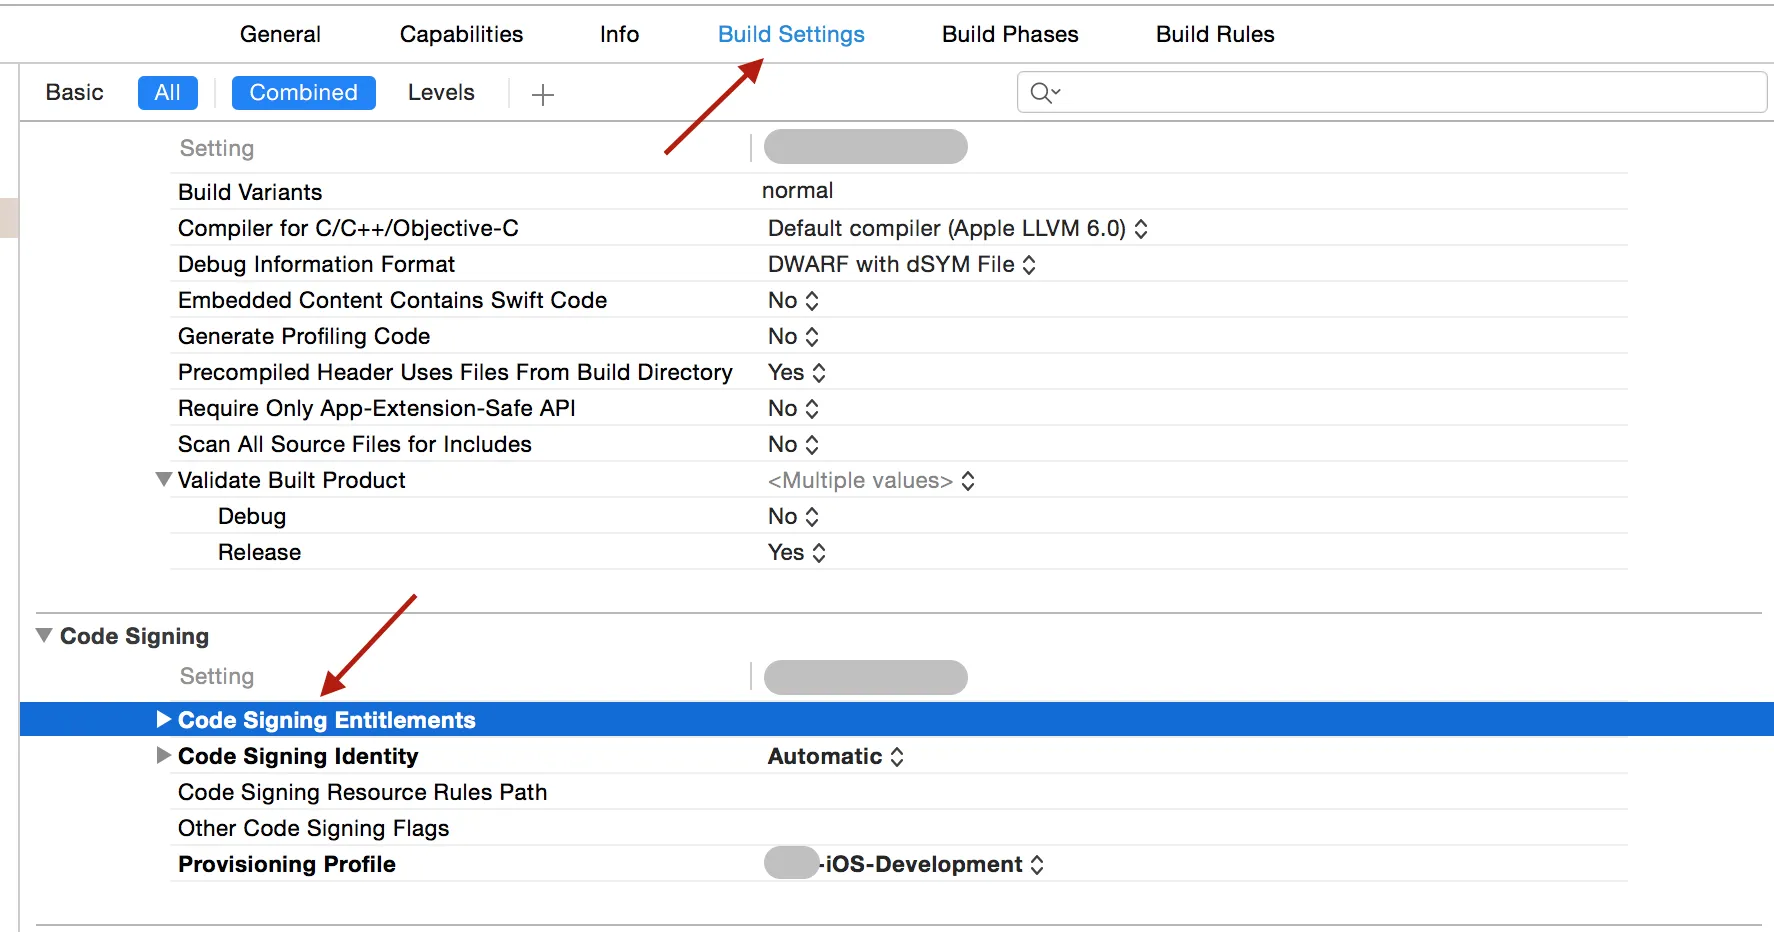The height and width of the screenshot is (932, 1774).
Task: Change Generate Profiling Code value
Action: click(794, 336)
